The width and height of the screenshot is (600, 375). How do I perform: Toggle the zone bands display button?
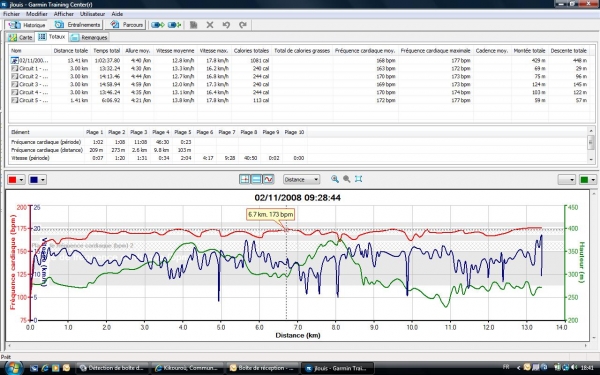256,179
